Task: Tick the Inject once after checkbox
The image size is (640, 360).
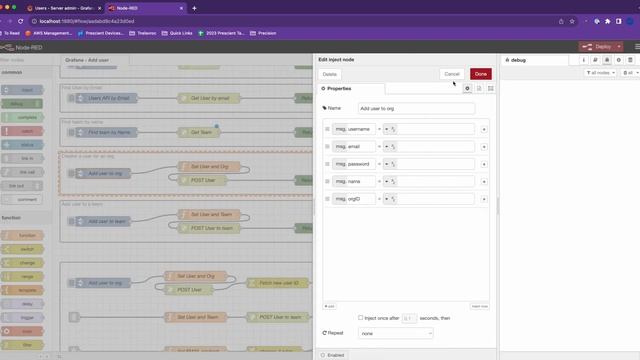Action: pos(360,318)
